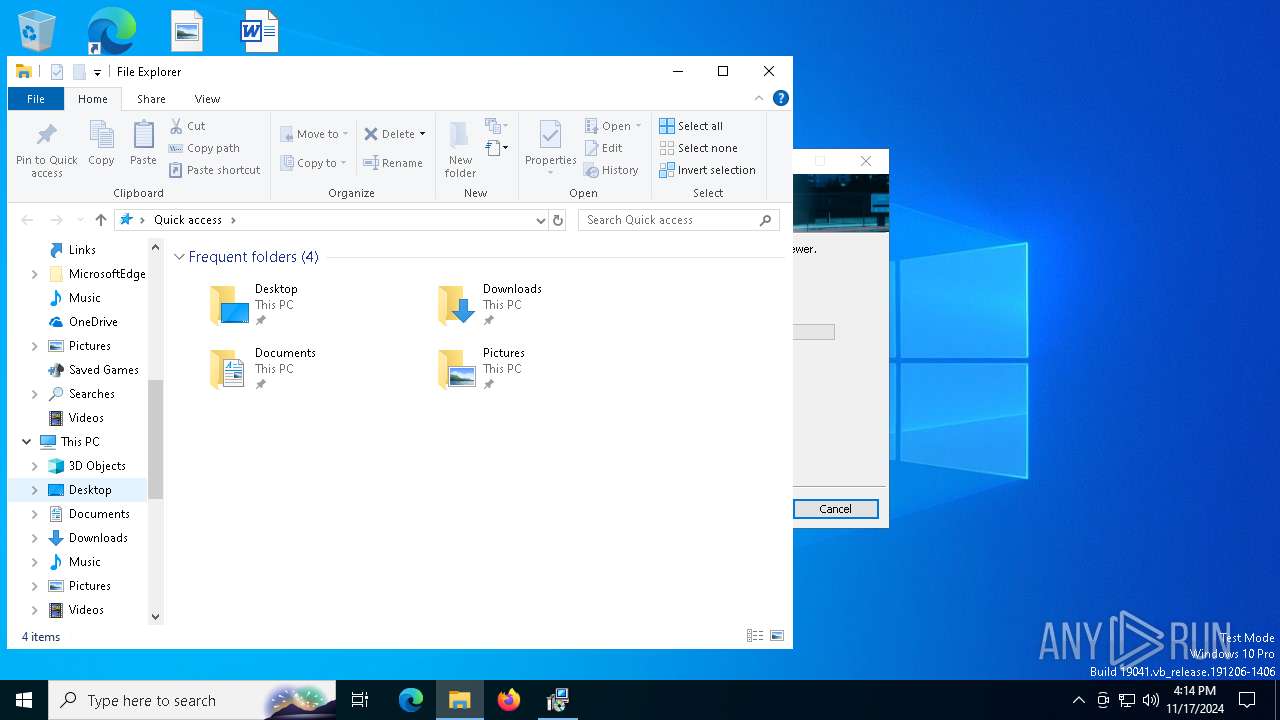Click the Windows Start button

(x=24, y=700)
